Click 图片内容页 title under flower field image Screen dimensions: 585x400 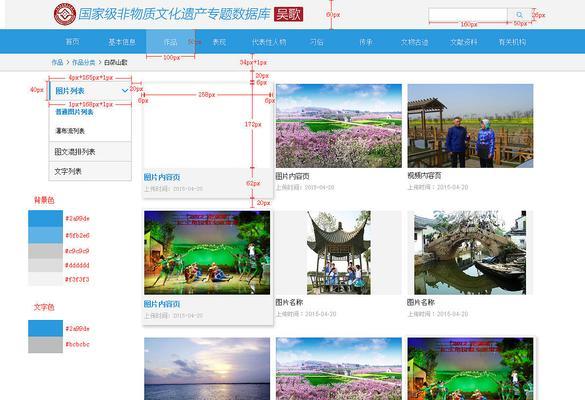coord(292,176)
